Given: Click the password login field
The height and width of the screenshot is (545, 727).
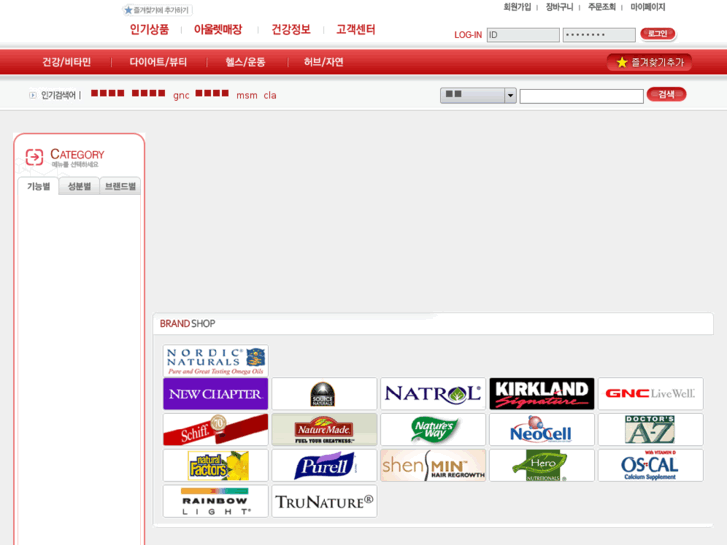Looking at the screenshot, I should coord(599,35).
